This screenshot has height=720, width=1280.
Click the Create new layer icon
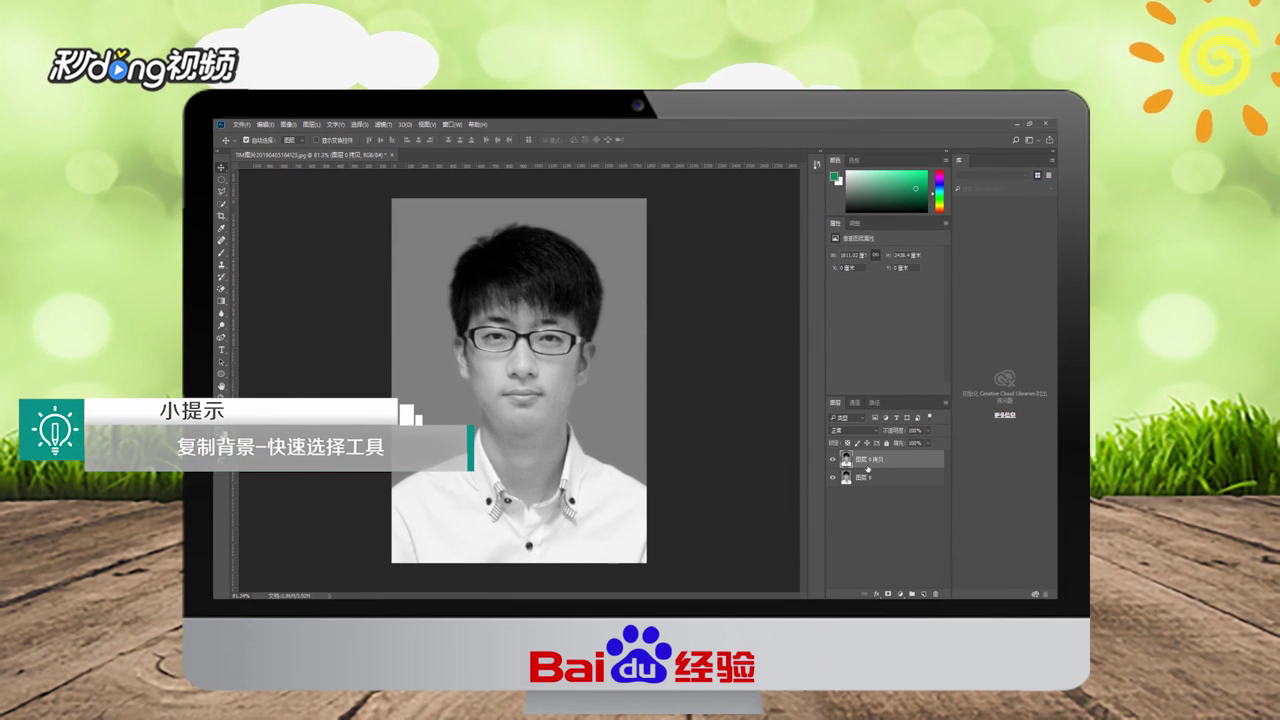[x=923, y=594]
